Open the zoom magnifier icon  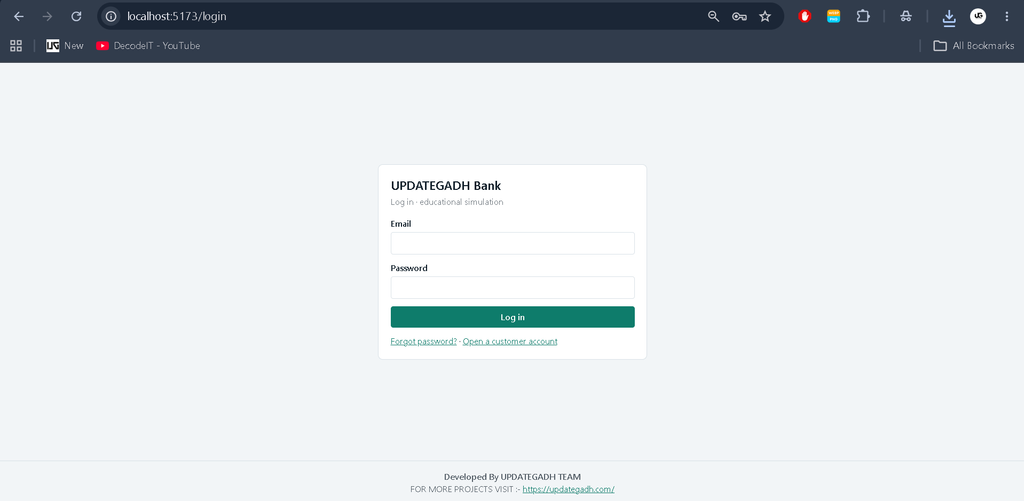(713, 16)
